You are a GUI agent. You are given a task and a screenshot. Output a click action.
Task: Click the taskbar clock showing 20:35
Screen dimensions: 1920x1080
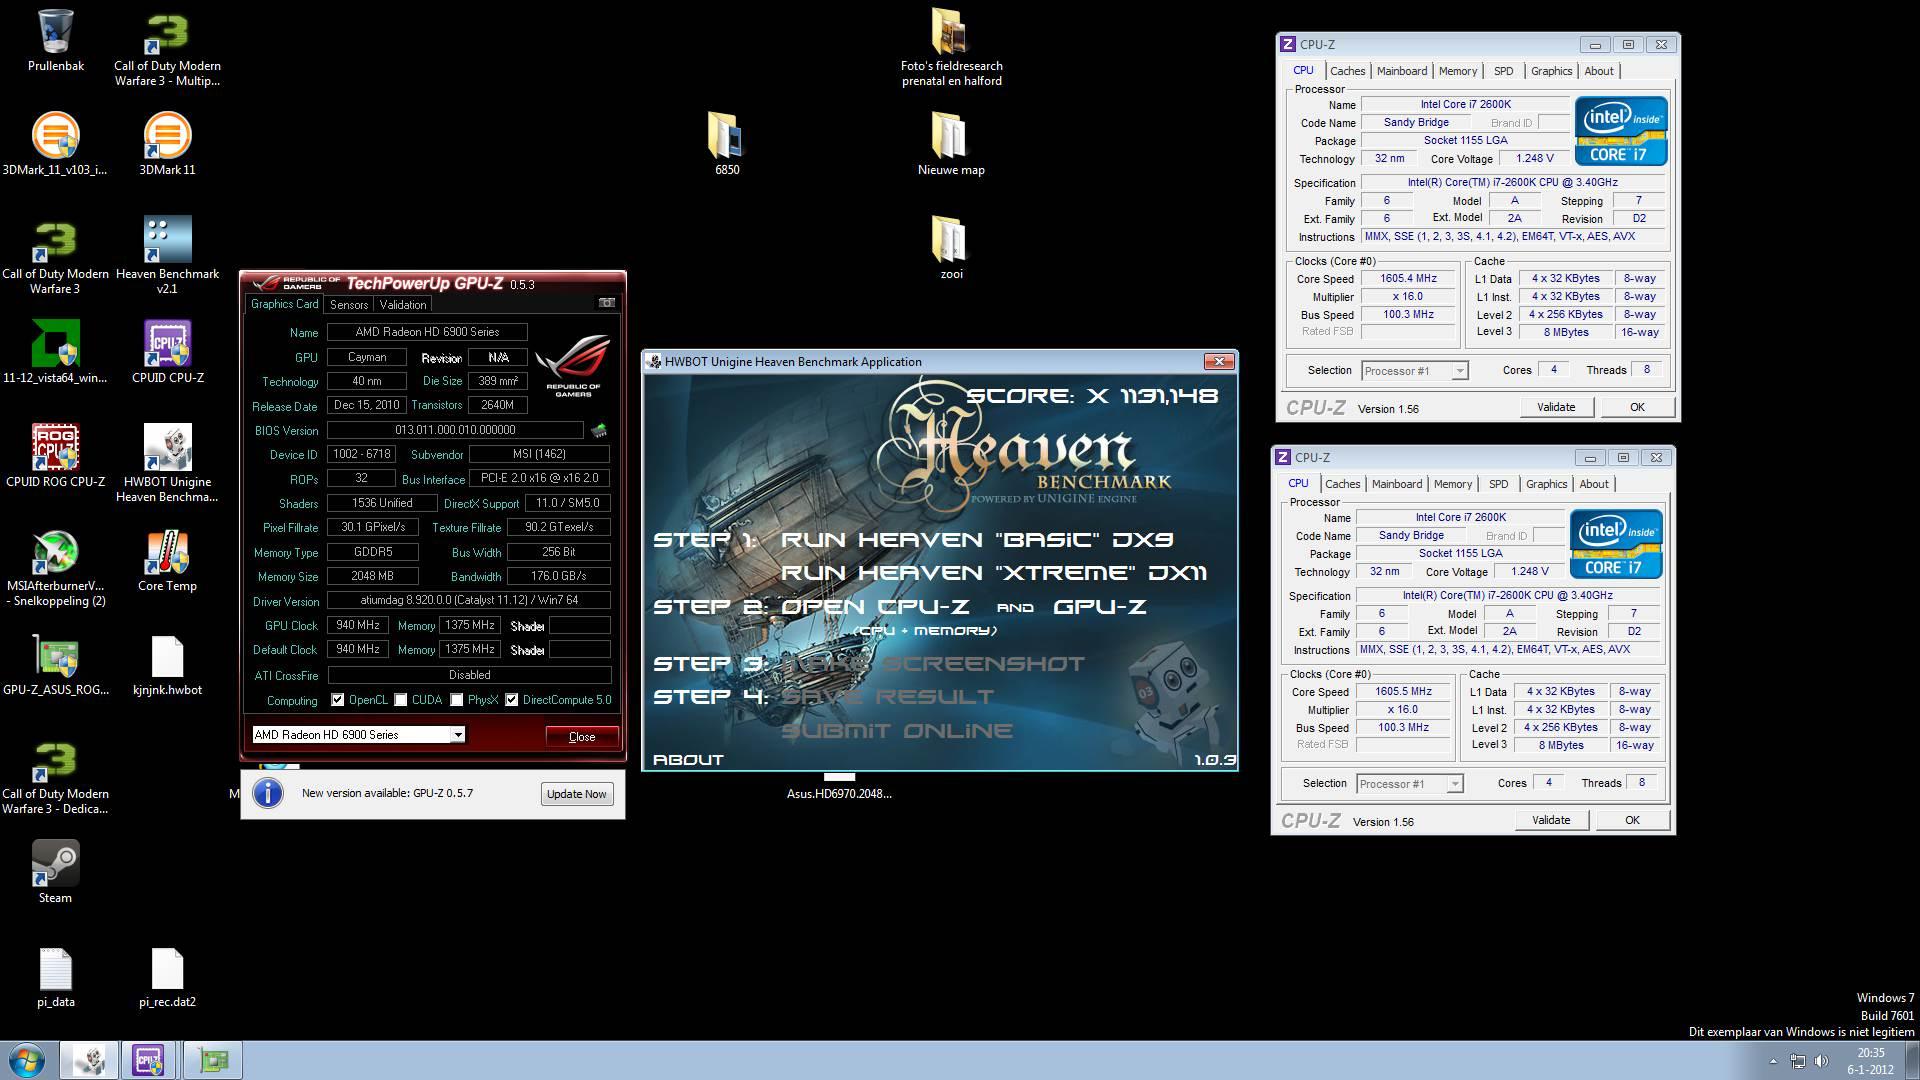(x=1871, y=1060)
